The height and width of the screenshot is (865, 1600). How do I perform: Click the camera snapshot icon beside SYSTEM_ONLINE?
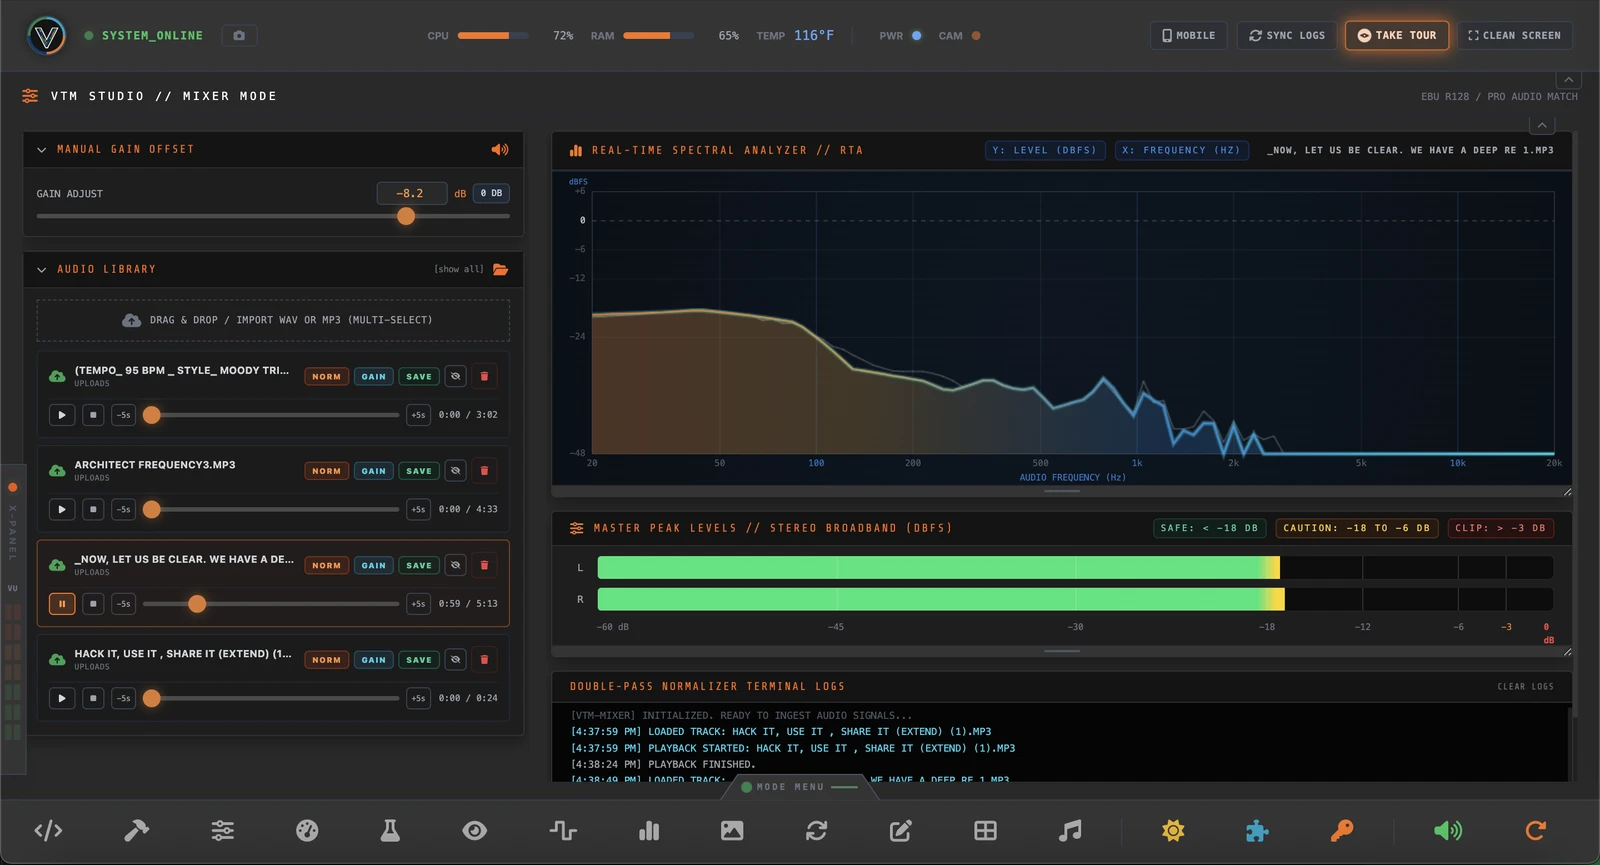point(239,35)
